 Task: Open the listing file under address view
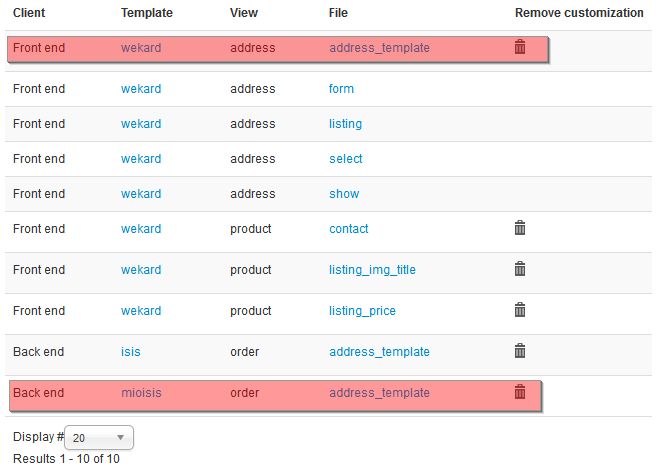[346, 124]
